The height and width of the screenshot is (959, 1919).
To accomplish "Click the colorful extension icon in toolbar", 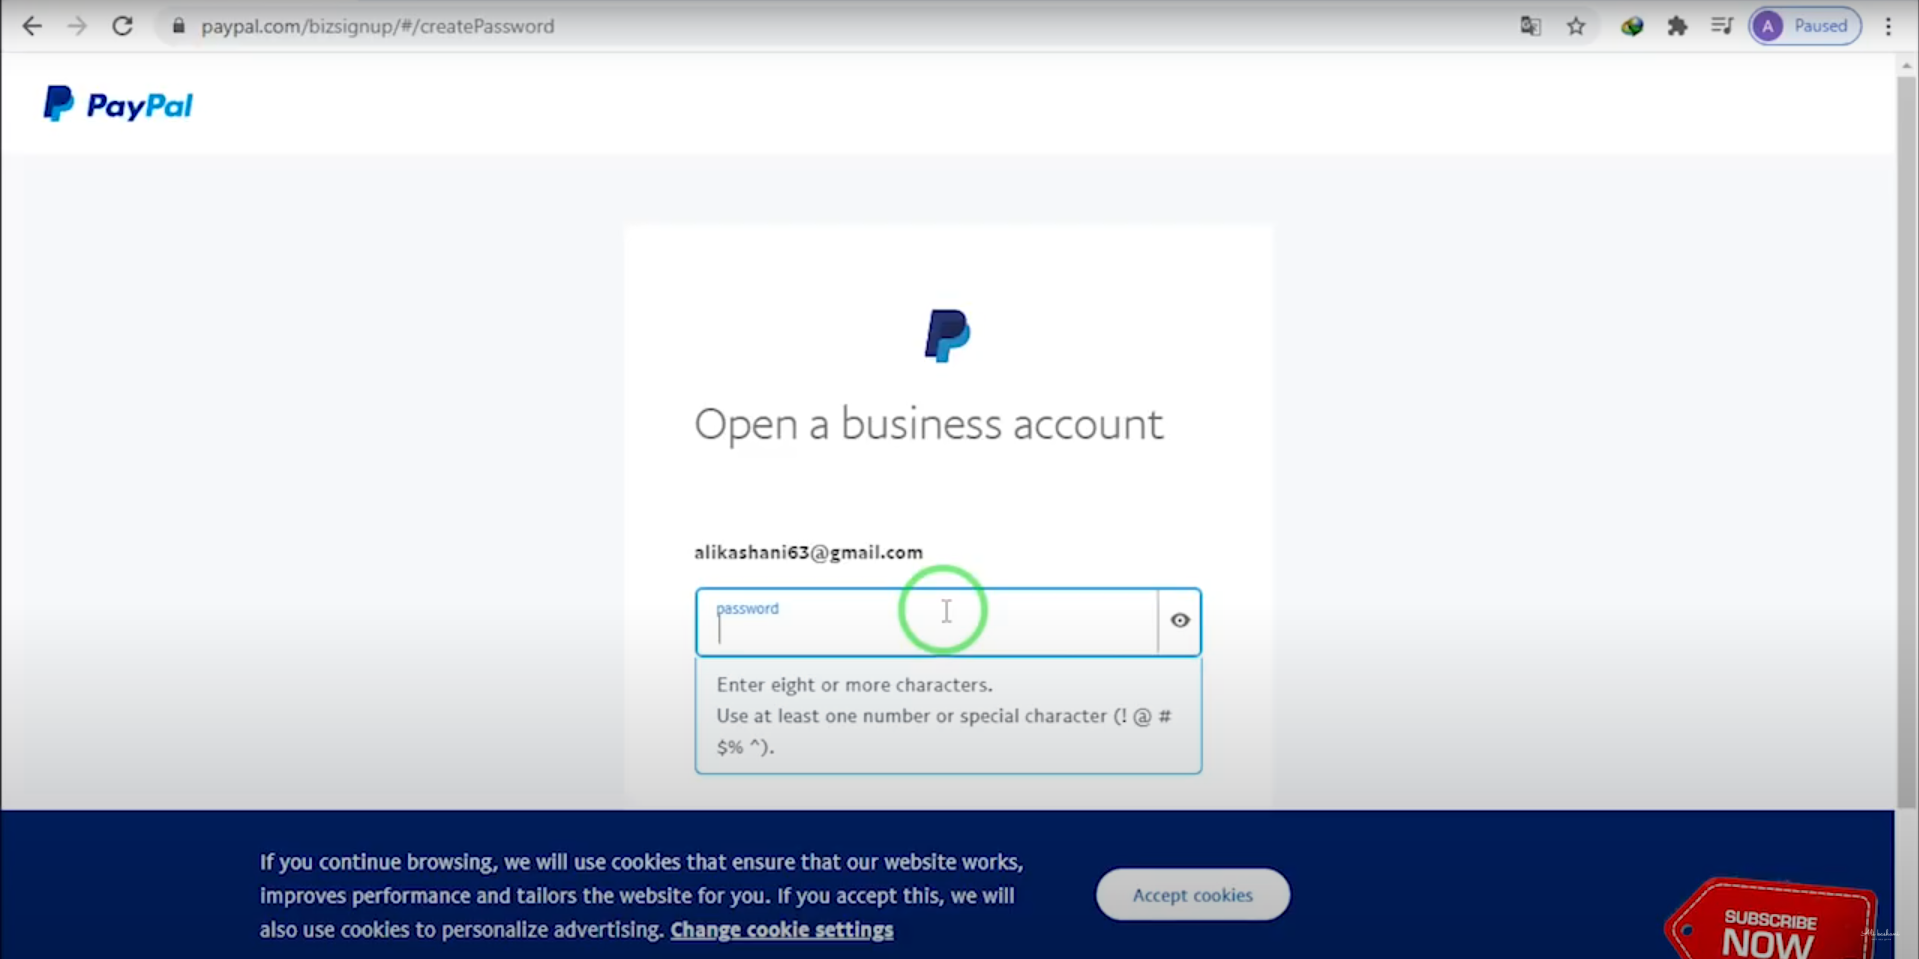I will click(x=1632, y=26).
